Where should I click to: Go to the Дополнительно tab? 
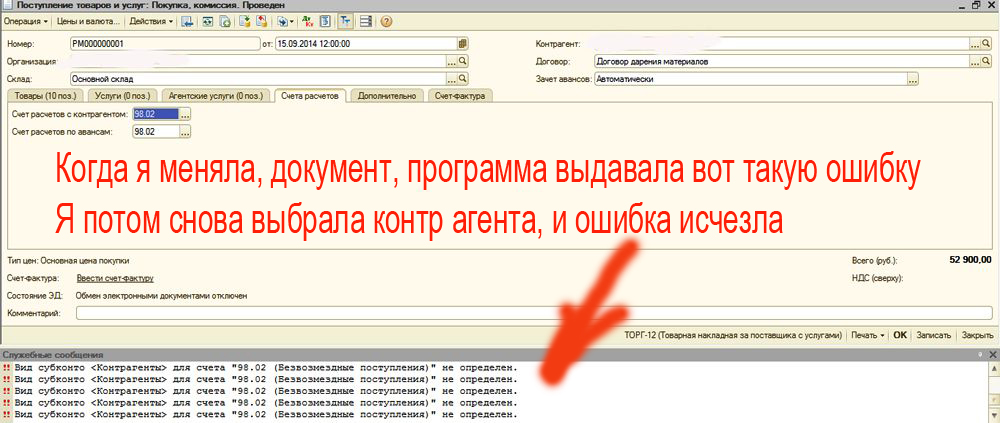386,96
